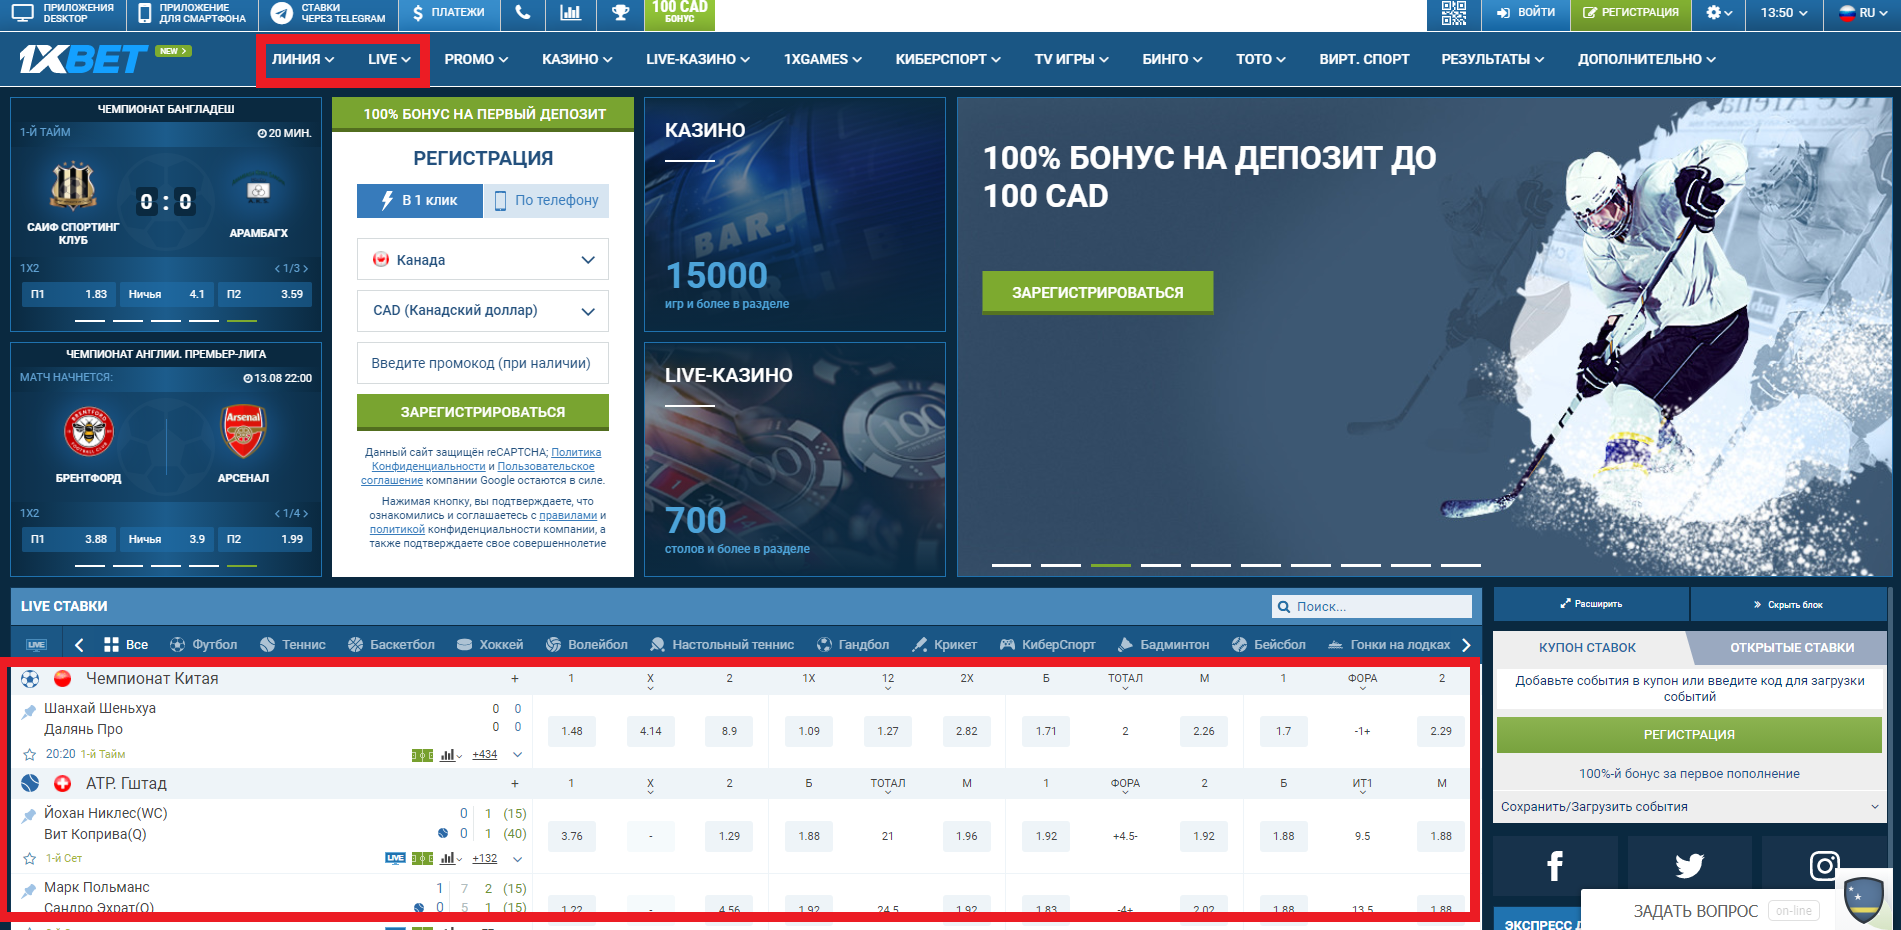1901x930 pixels.
Task: Click Расширить to expand the block
Action: (x=1591, y=604)
